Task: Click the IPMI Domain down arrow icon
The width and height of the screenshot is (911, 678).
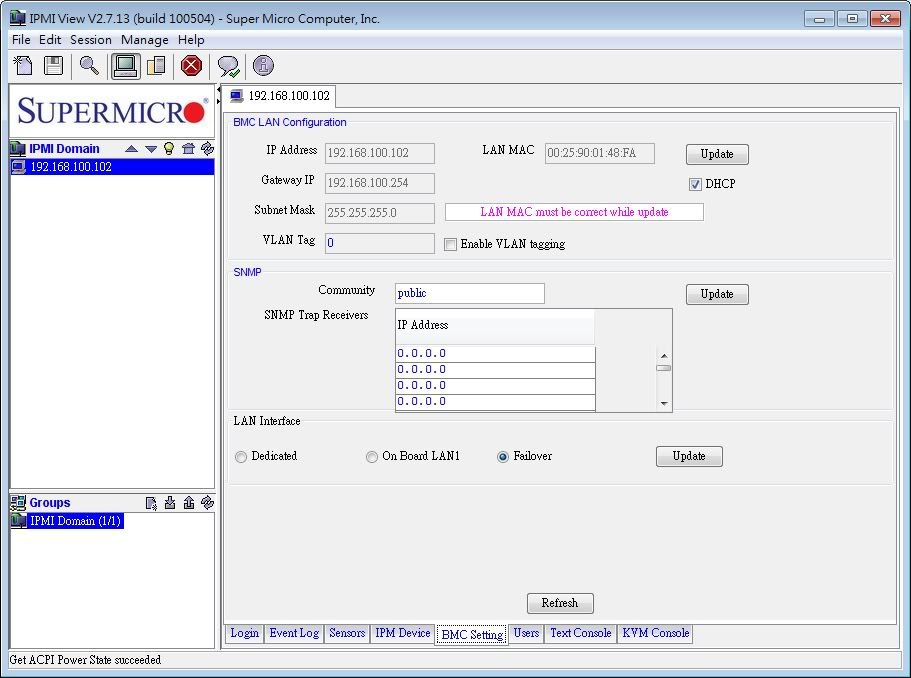Action: 151,149
